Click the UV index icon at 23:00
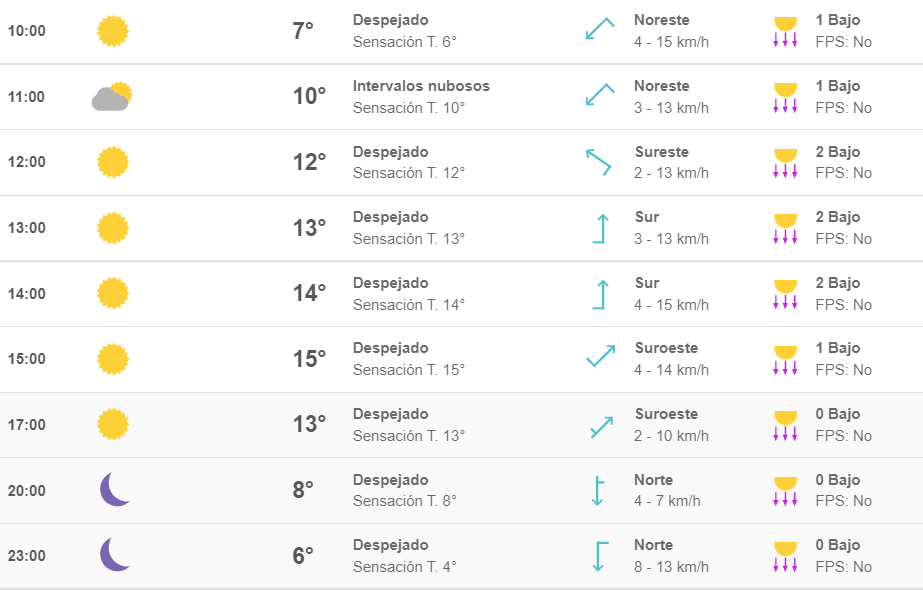The height and width of the screenshot is (590, 923). [x=785, y=556]
